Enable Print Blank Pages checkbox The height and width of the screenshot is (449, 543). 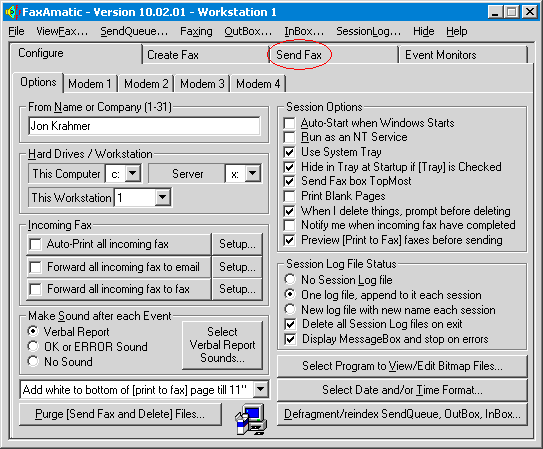click(289, 196)
